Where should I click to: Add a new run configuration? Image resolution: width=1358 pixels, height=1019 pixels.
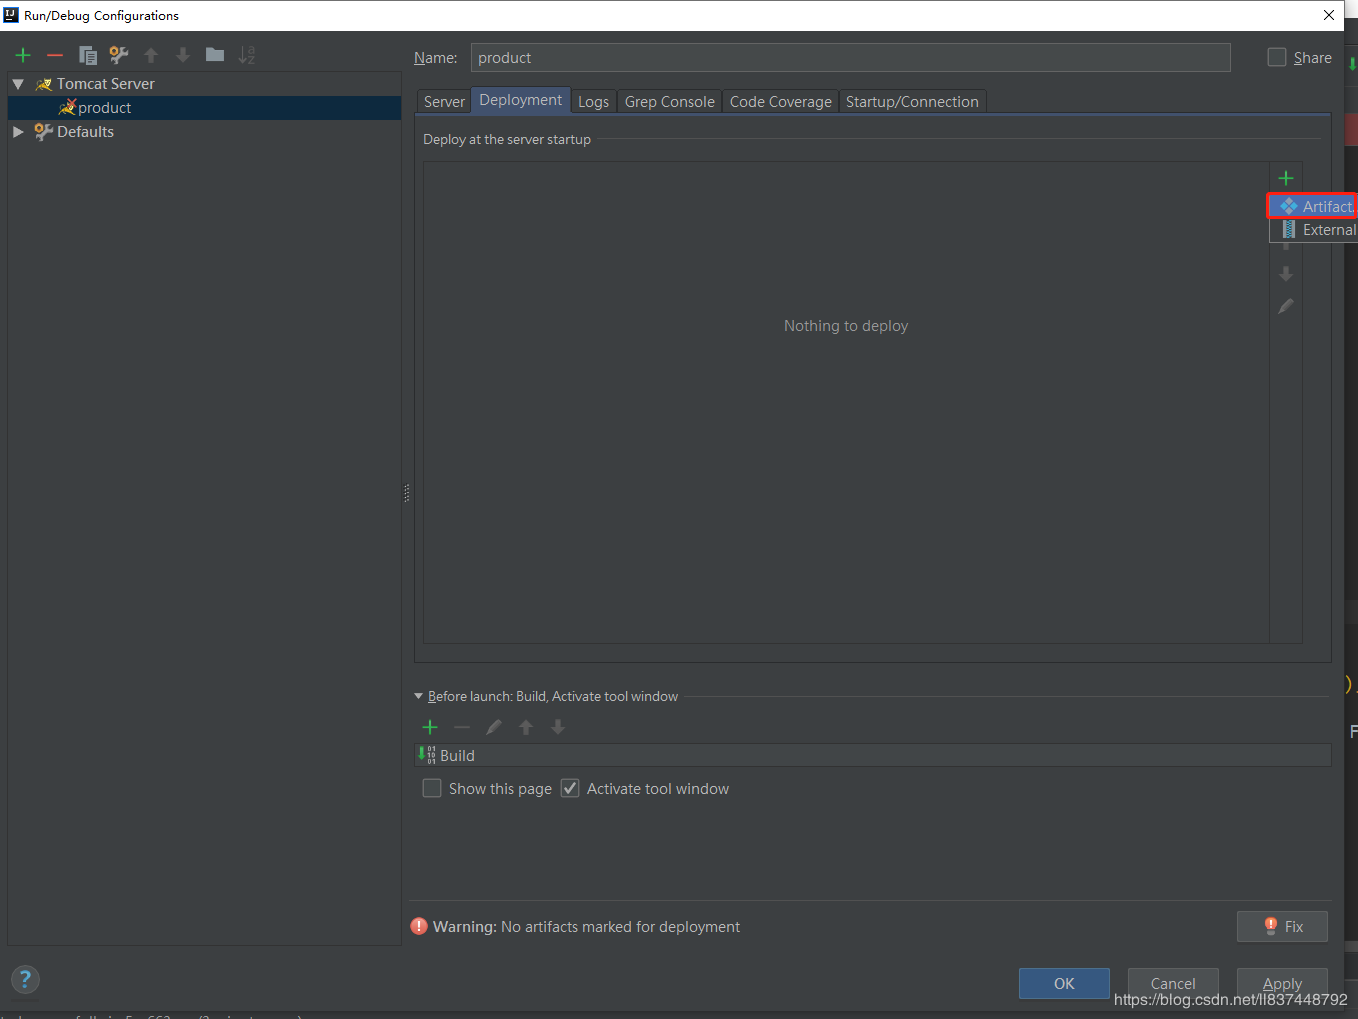pyautogui.click(x=23, y=55)
